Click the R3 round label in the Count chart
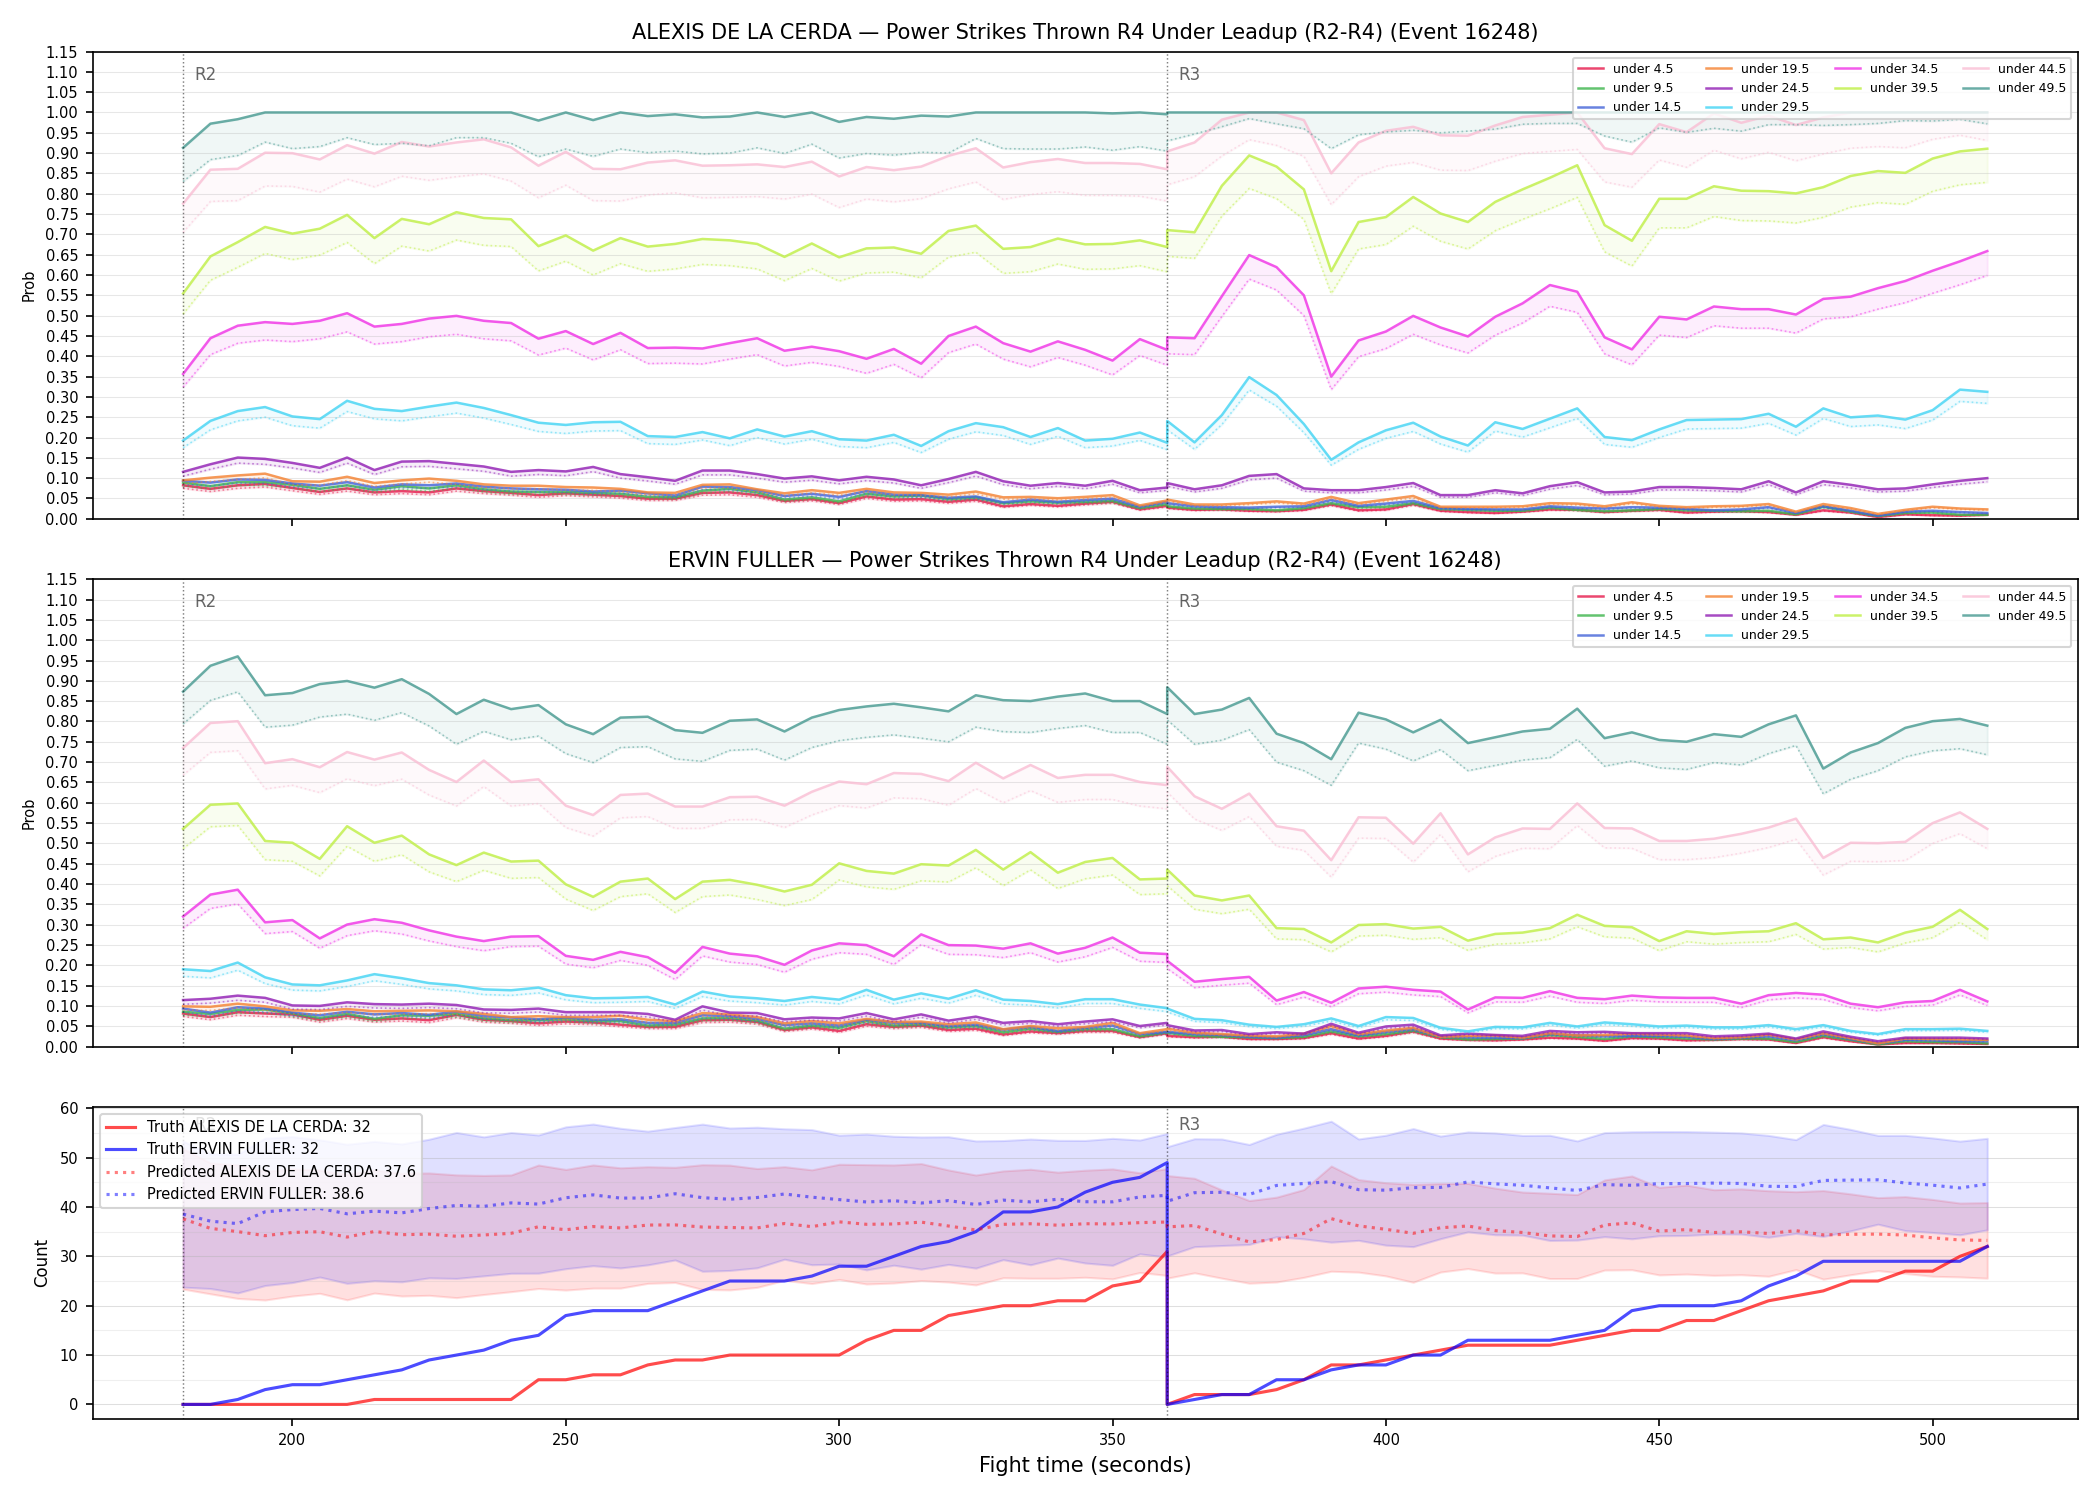 click(x=1189, y=1124)
